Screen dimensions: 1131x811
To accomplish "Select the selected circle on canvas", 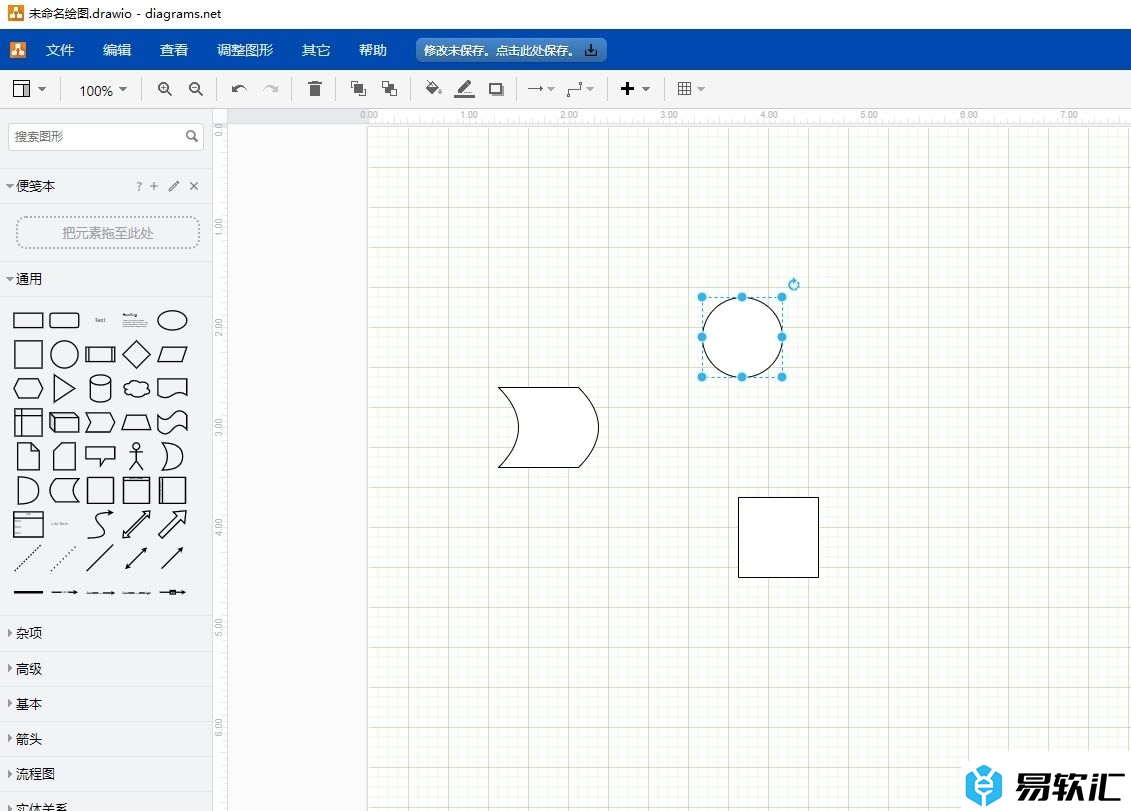I will (742, 337).
